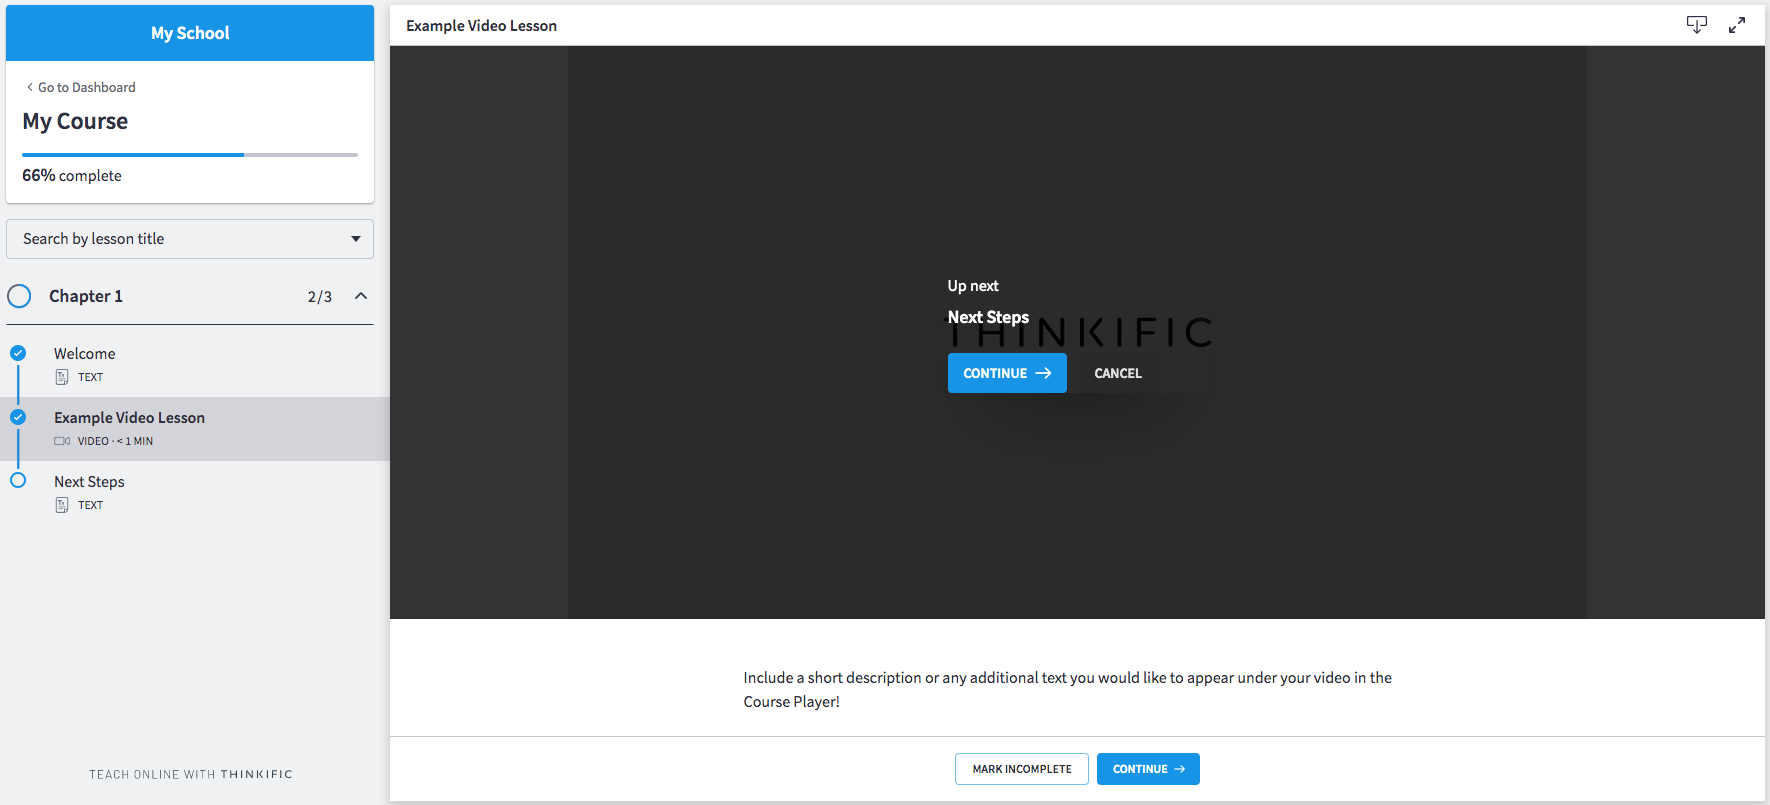Cancel the Up next autoplay

(x=1118, y=373)
